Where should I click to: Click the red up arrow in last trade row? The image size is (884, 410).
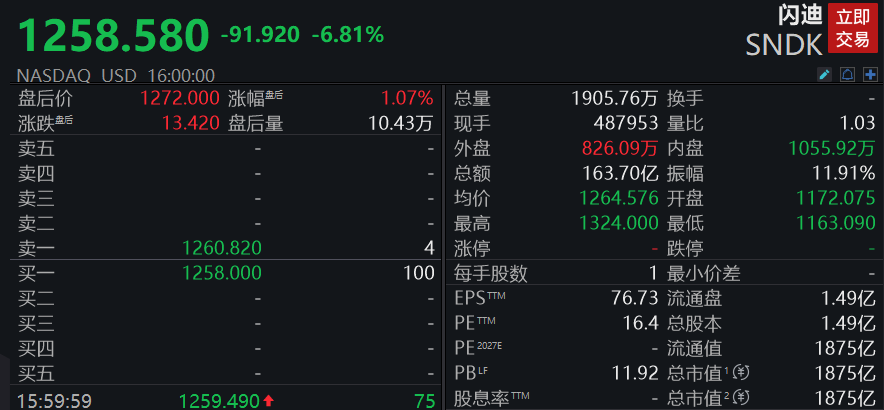pos(268,401)
